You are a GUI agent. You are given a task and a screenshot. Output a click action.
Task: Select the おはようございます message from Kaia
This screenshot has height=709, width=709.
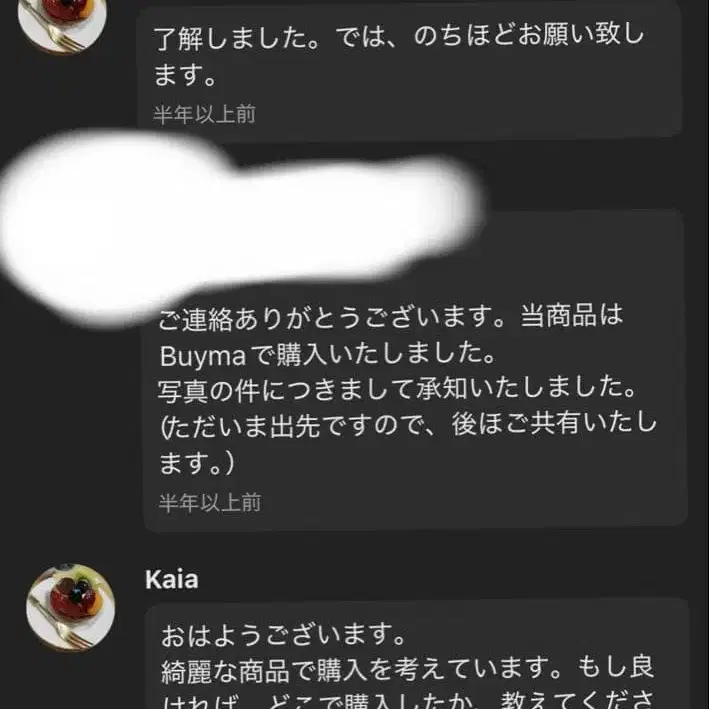tap(417, 655)
